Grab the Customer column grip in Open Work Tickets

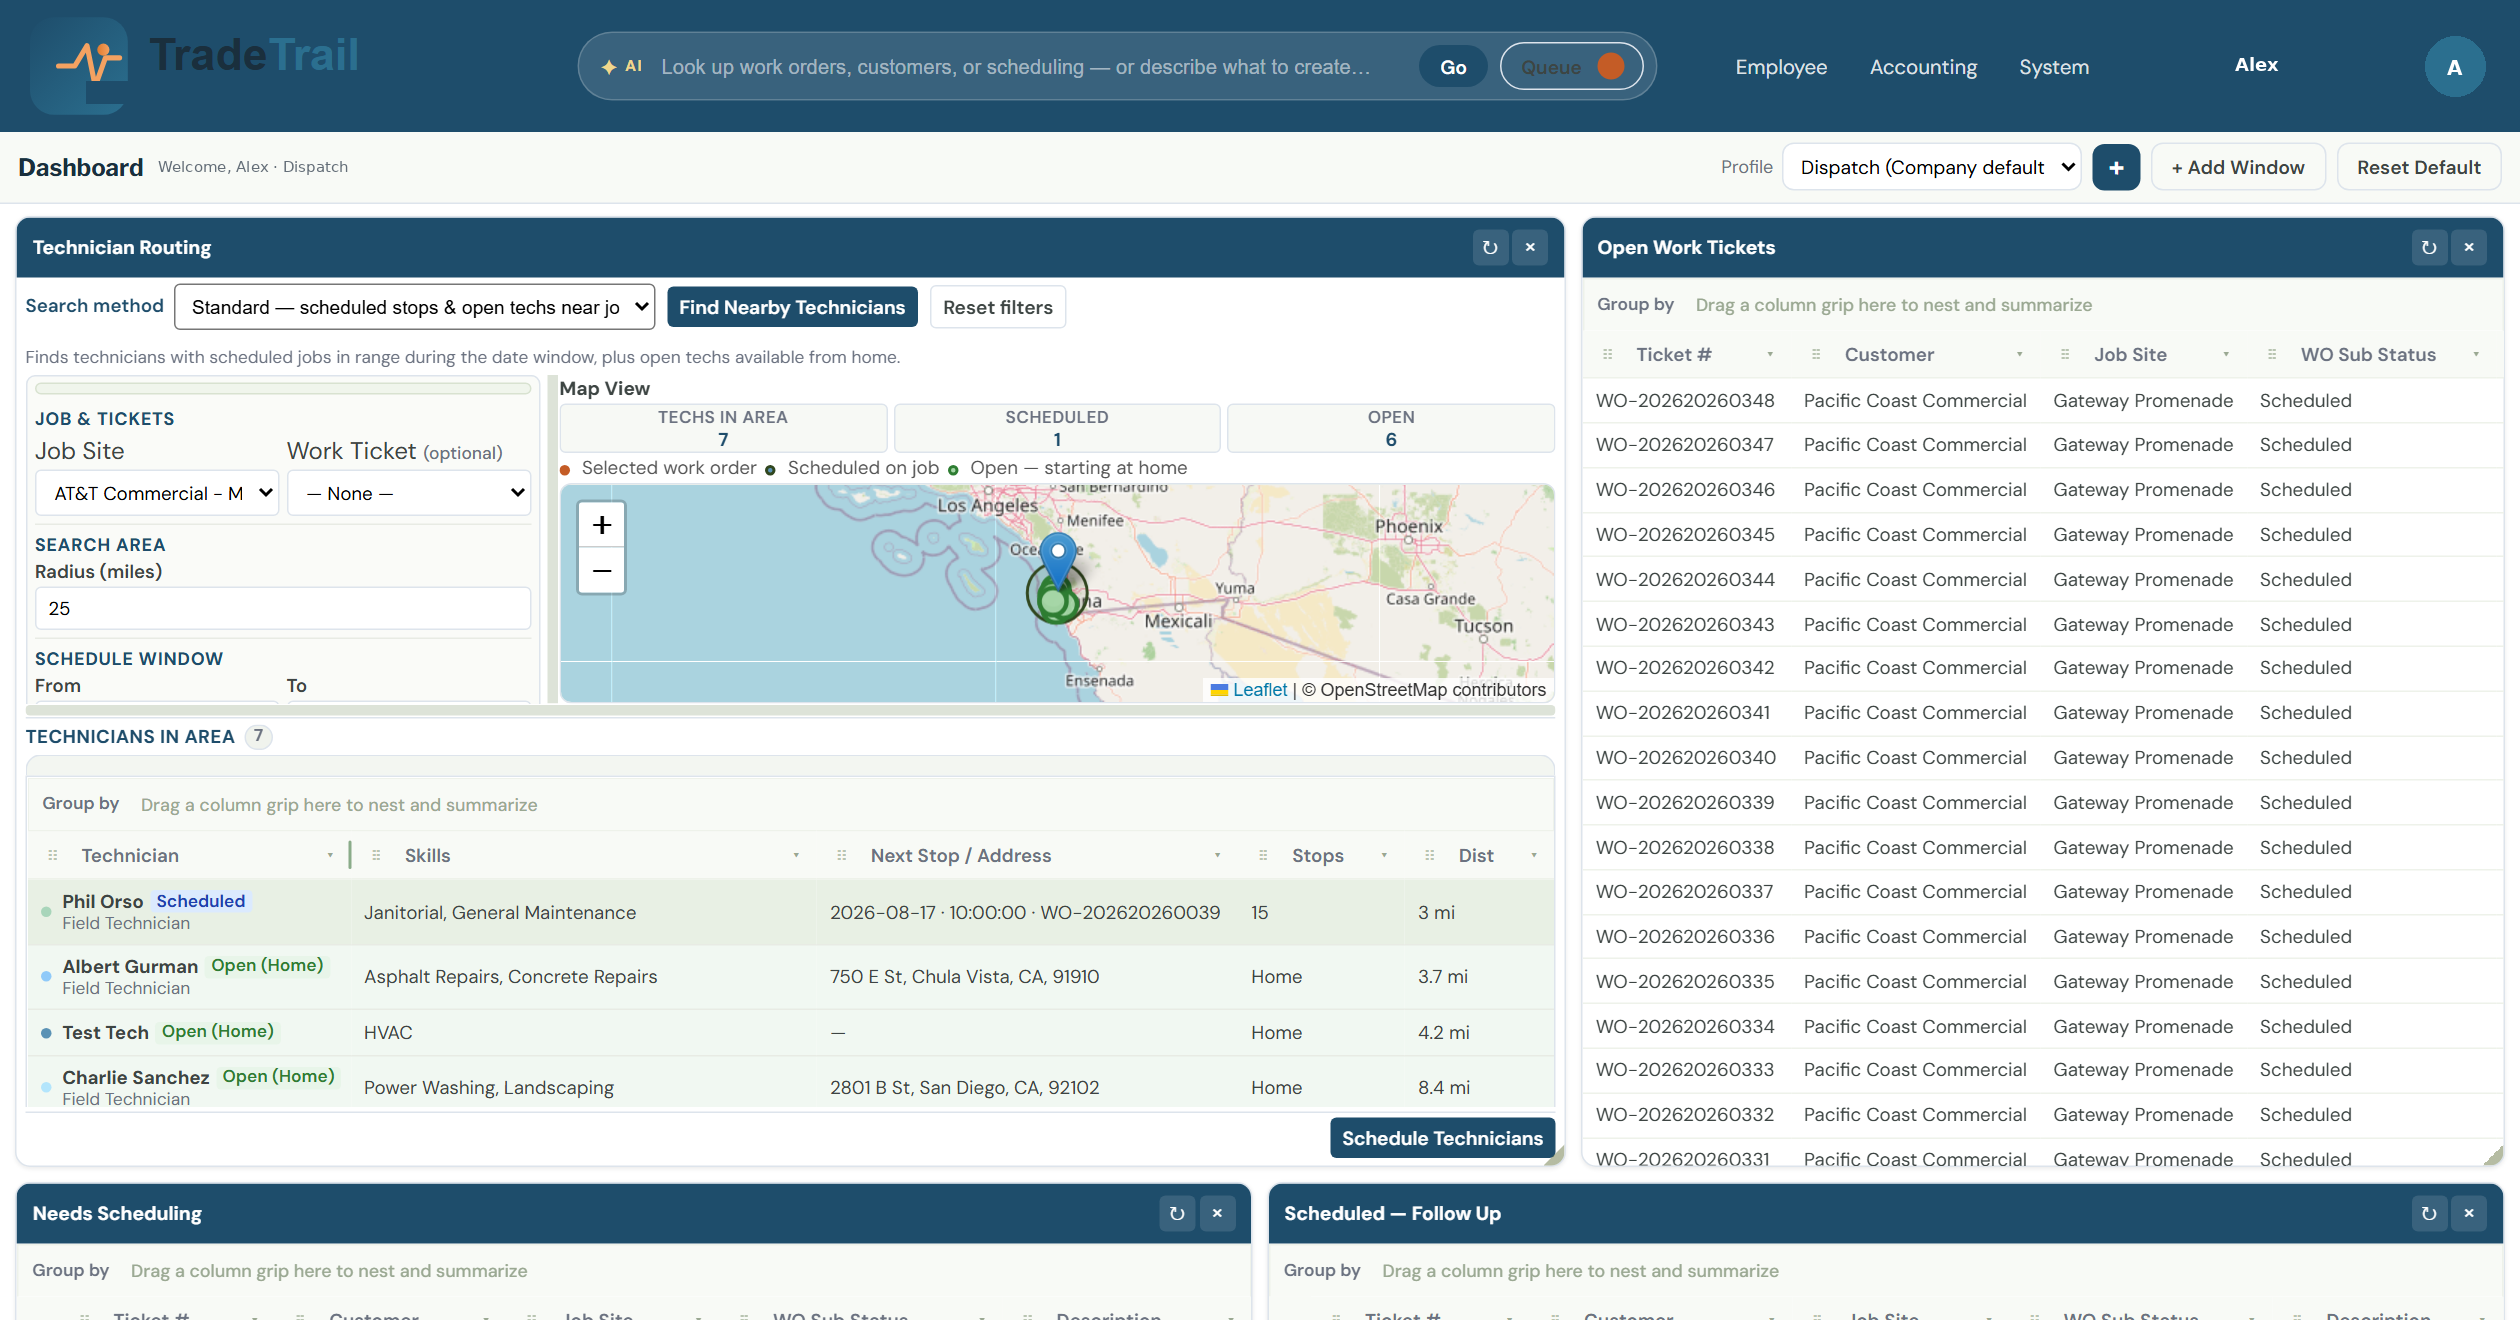coord(1816,355)
